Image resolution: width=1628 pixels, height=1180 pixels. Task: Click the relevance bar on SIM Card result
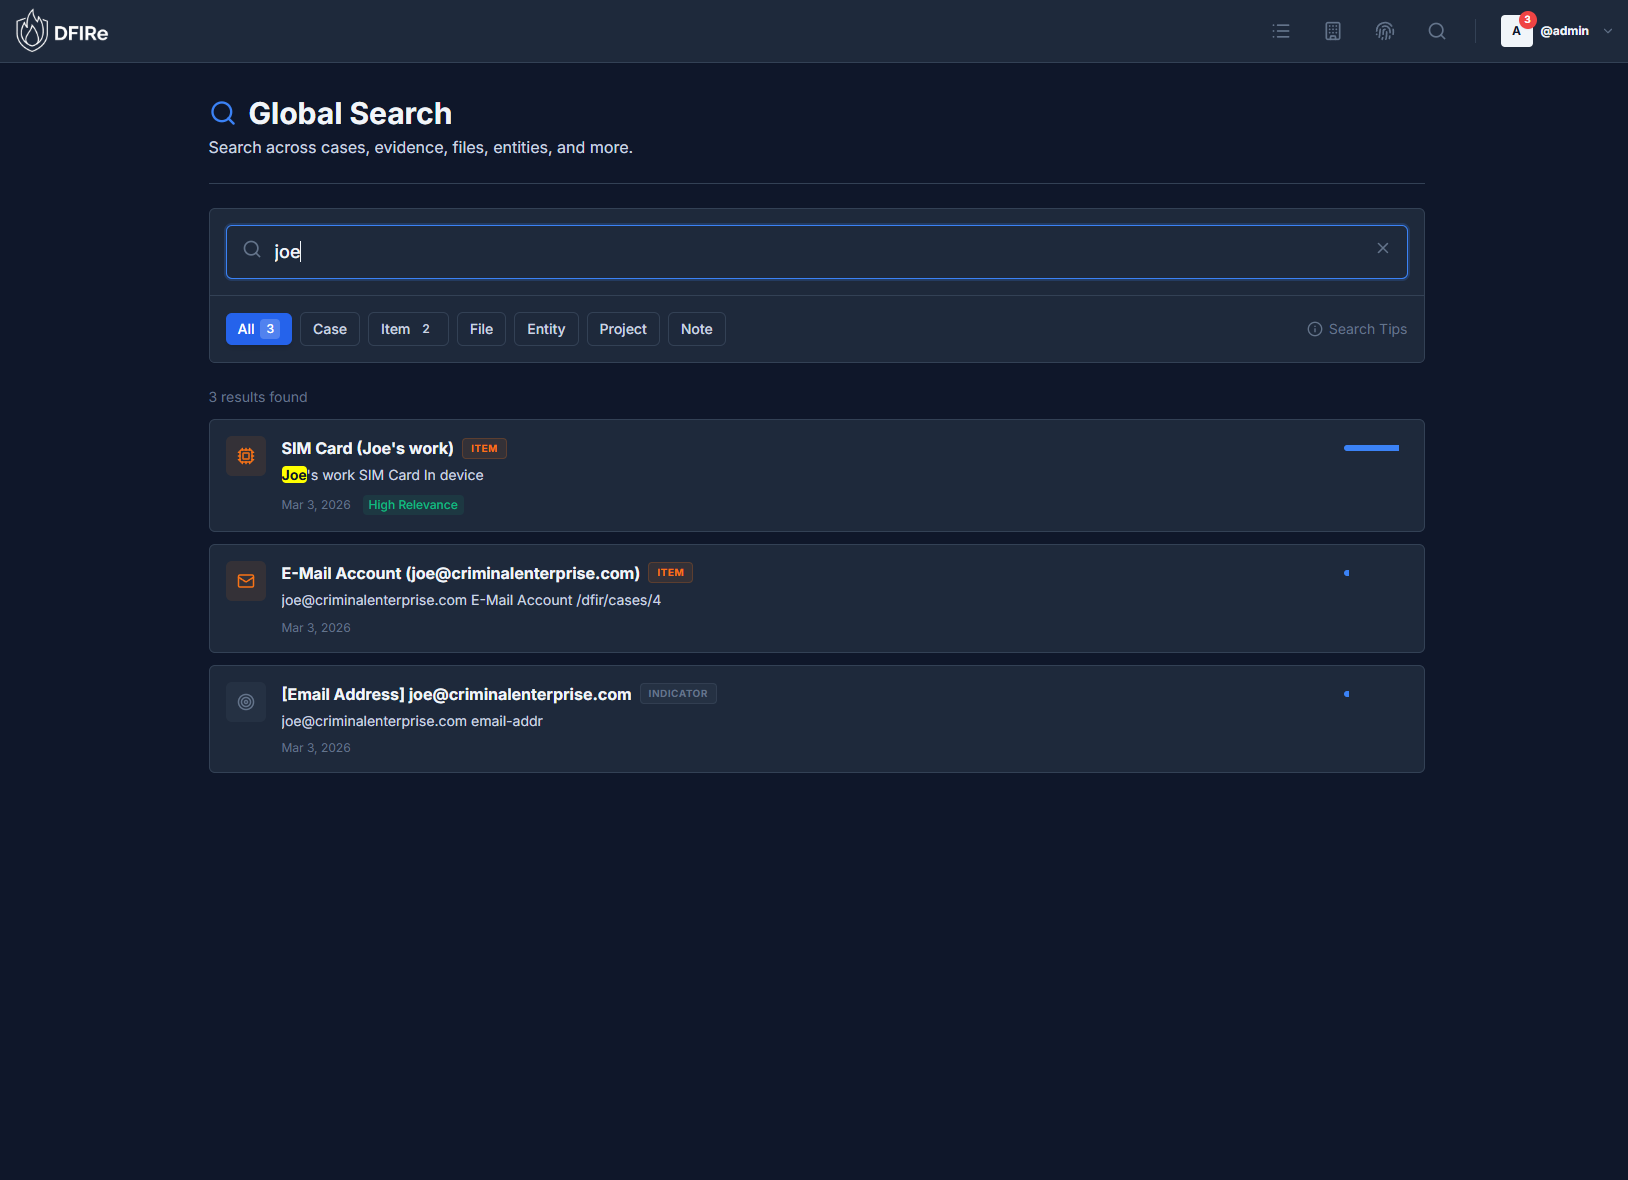pyautogui.click(x=1370, y=449)
